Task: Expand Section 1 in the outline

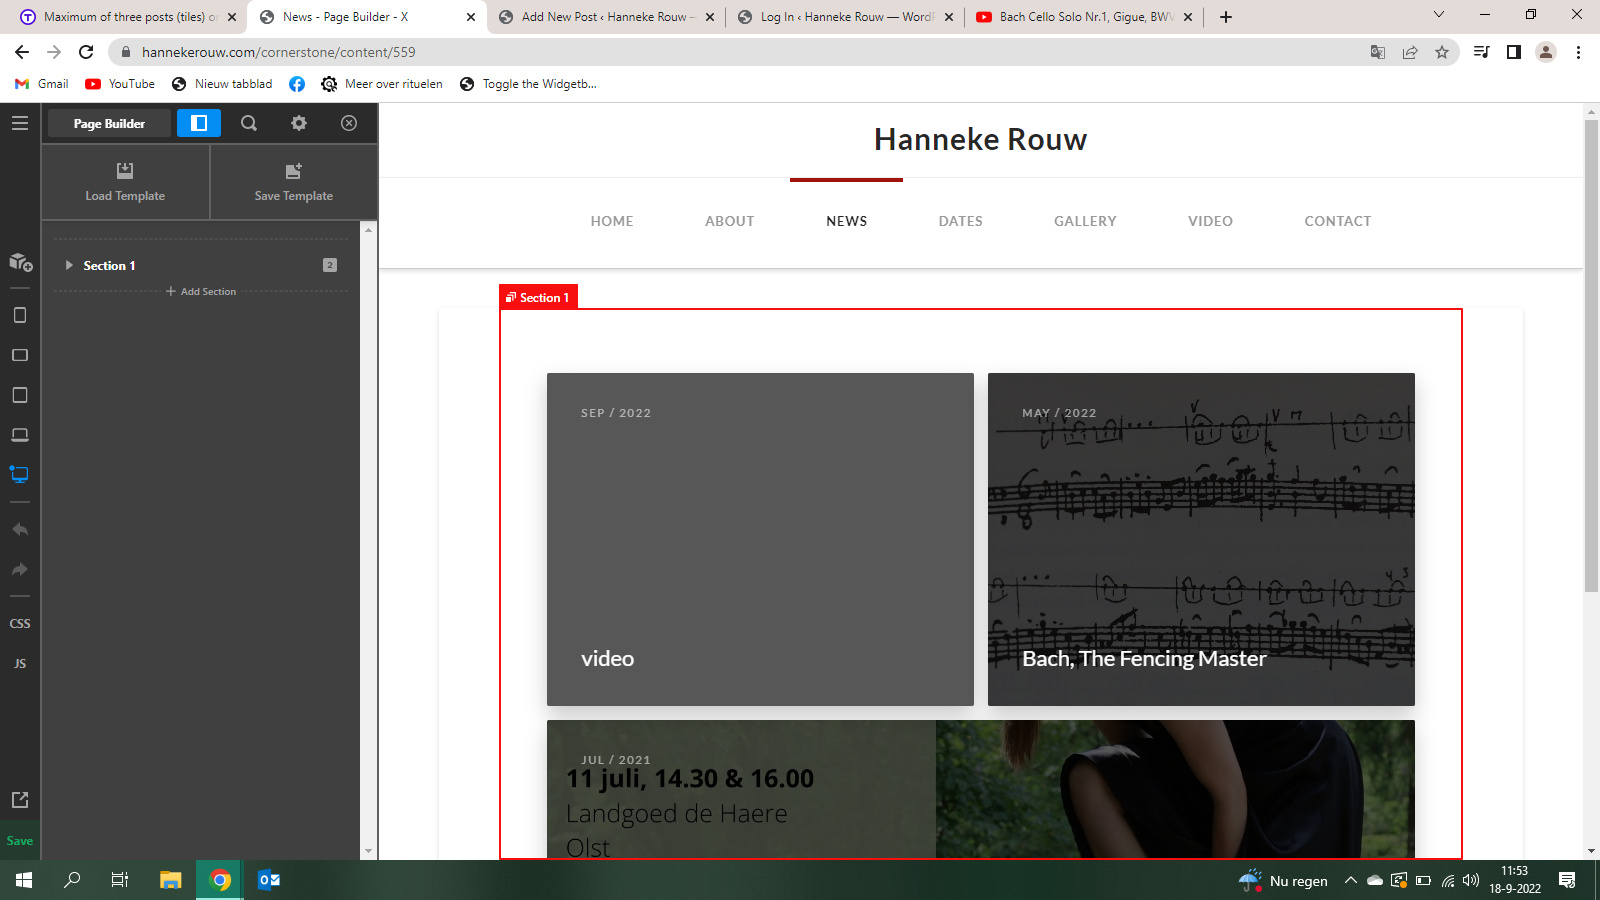Action: (x=69, y=265)
